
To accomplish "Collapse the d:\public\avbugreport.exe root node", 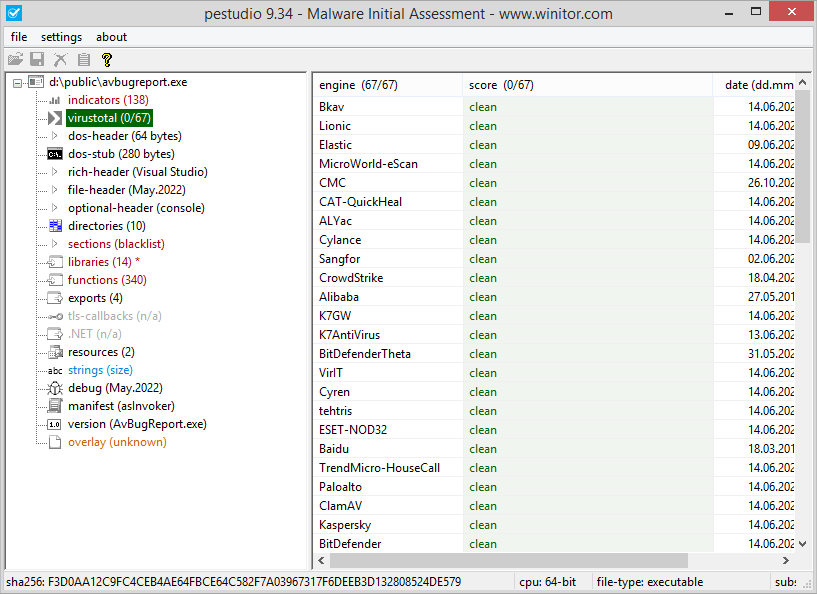I will pyautogui.click(x=17, y=82).
